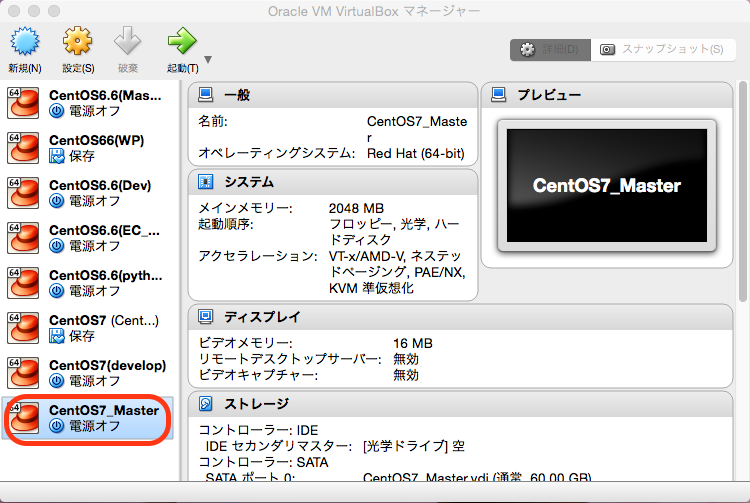This screenshot has height=503, width=750.
Task: Select the CentOS6.6(Mas... virtual machine icon
Action: (23, 103)
